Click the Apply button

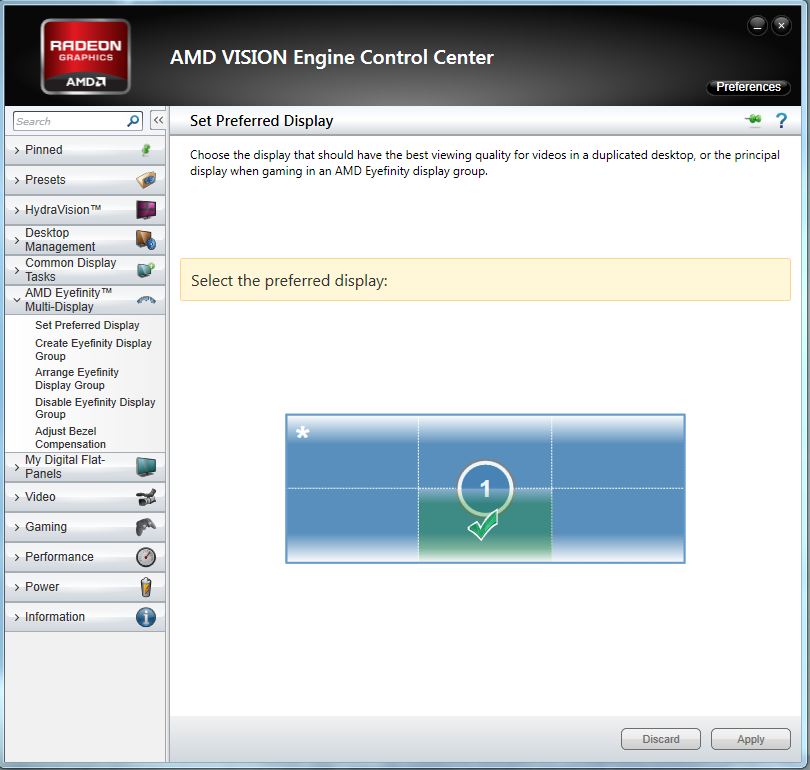pos(751,739)
